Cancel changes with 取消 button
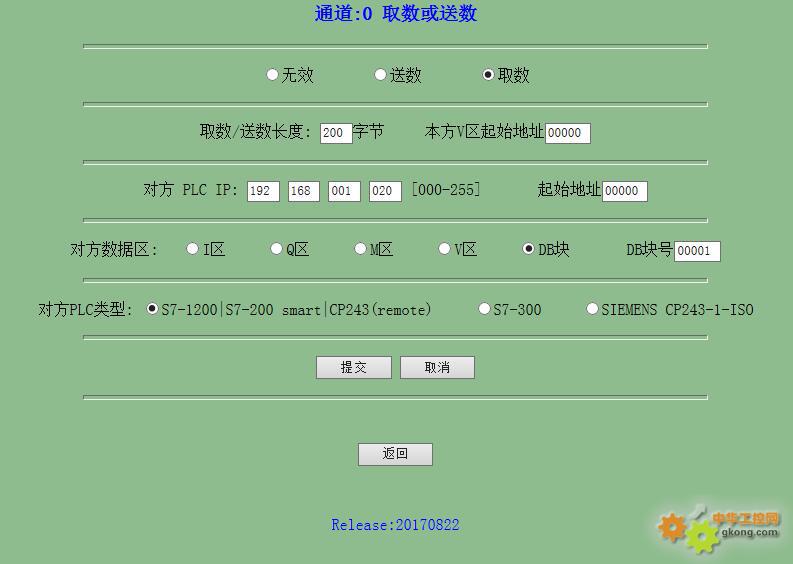Image resolution: width=793 pixels, height=564 pixels. click(437, 367)
